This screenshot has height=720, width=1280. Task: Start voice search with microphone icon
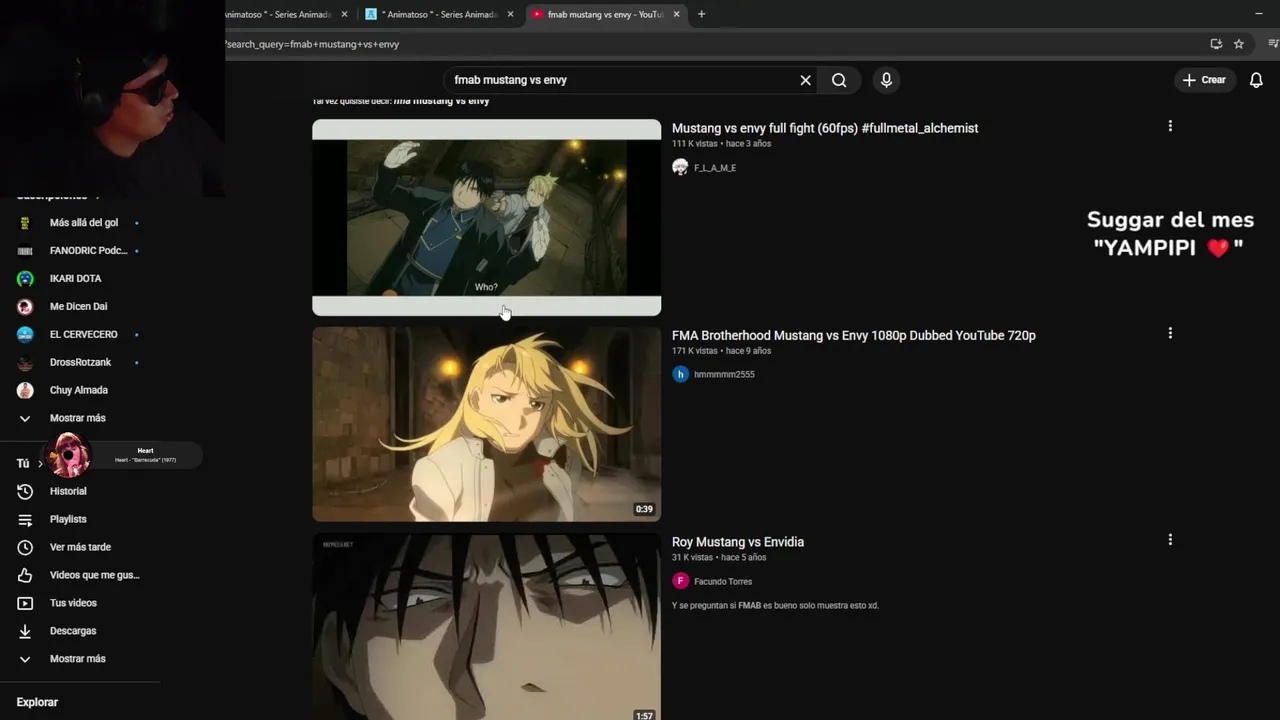886,80
